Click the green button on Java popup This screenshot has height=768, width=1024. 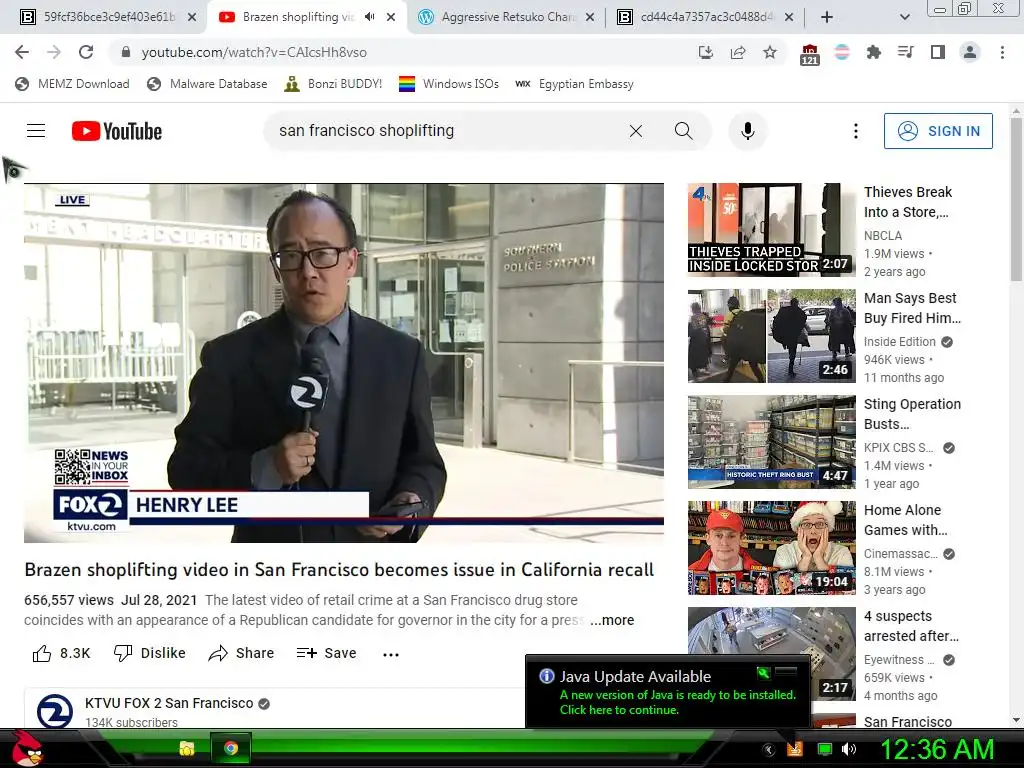(763, 672)
